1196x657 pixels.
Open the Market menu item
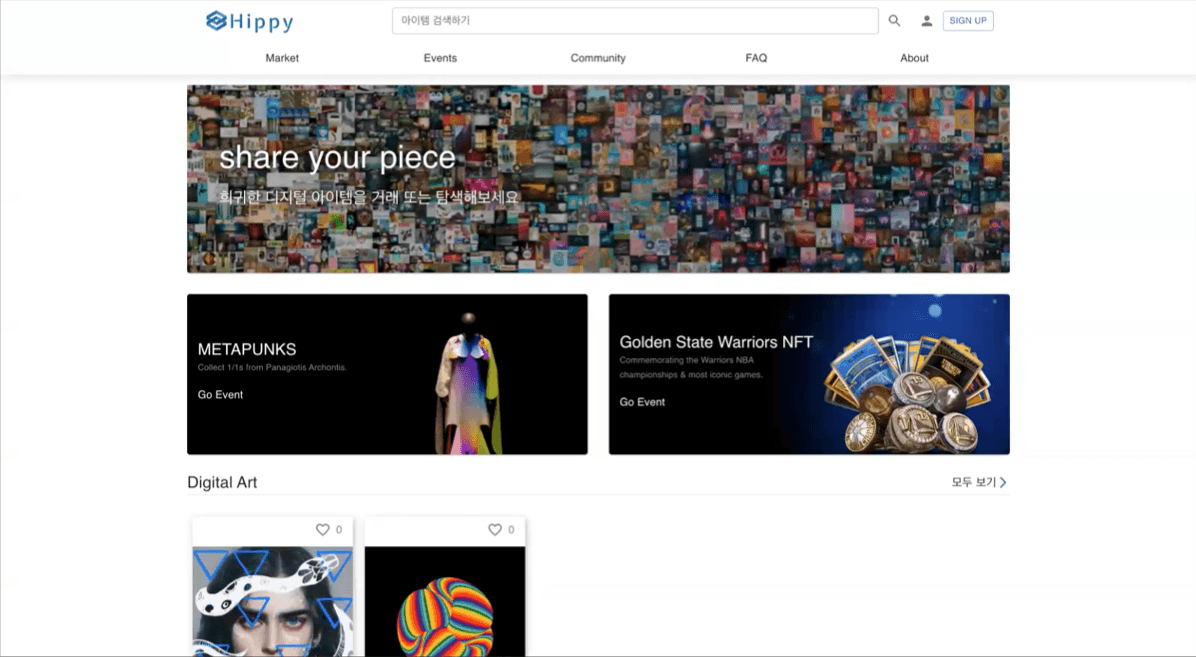(282, 58)
